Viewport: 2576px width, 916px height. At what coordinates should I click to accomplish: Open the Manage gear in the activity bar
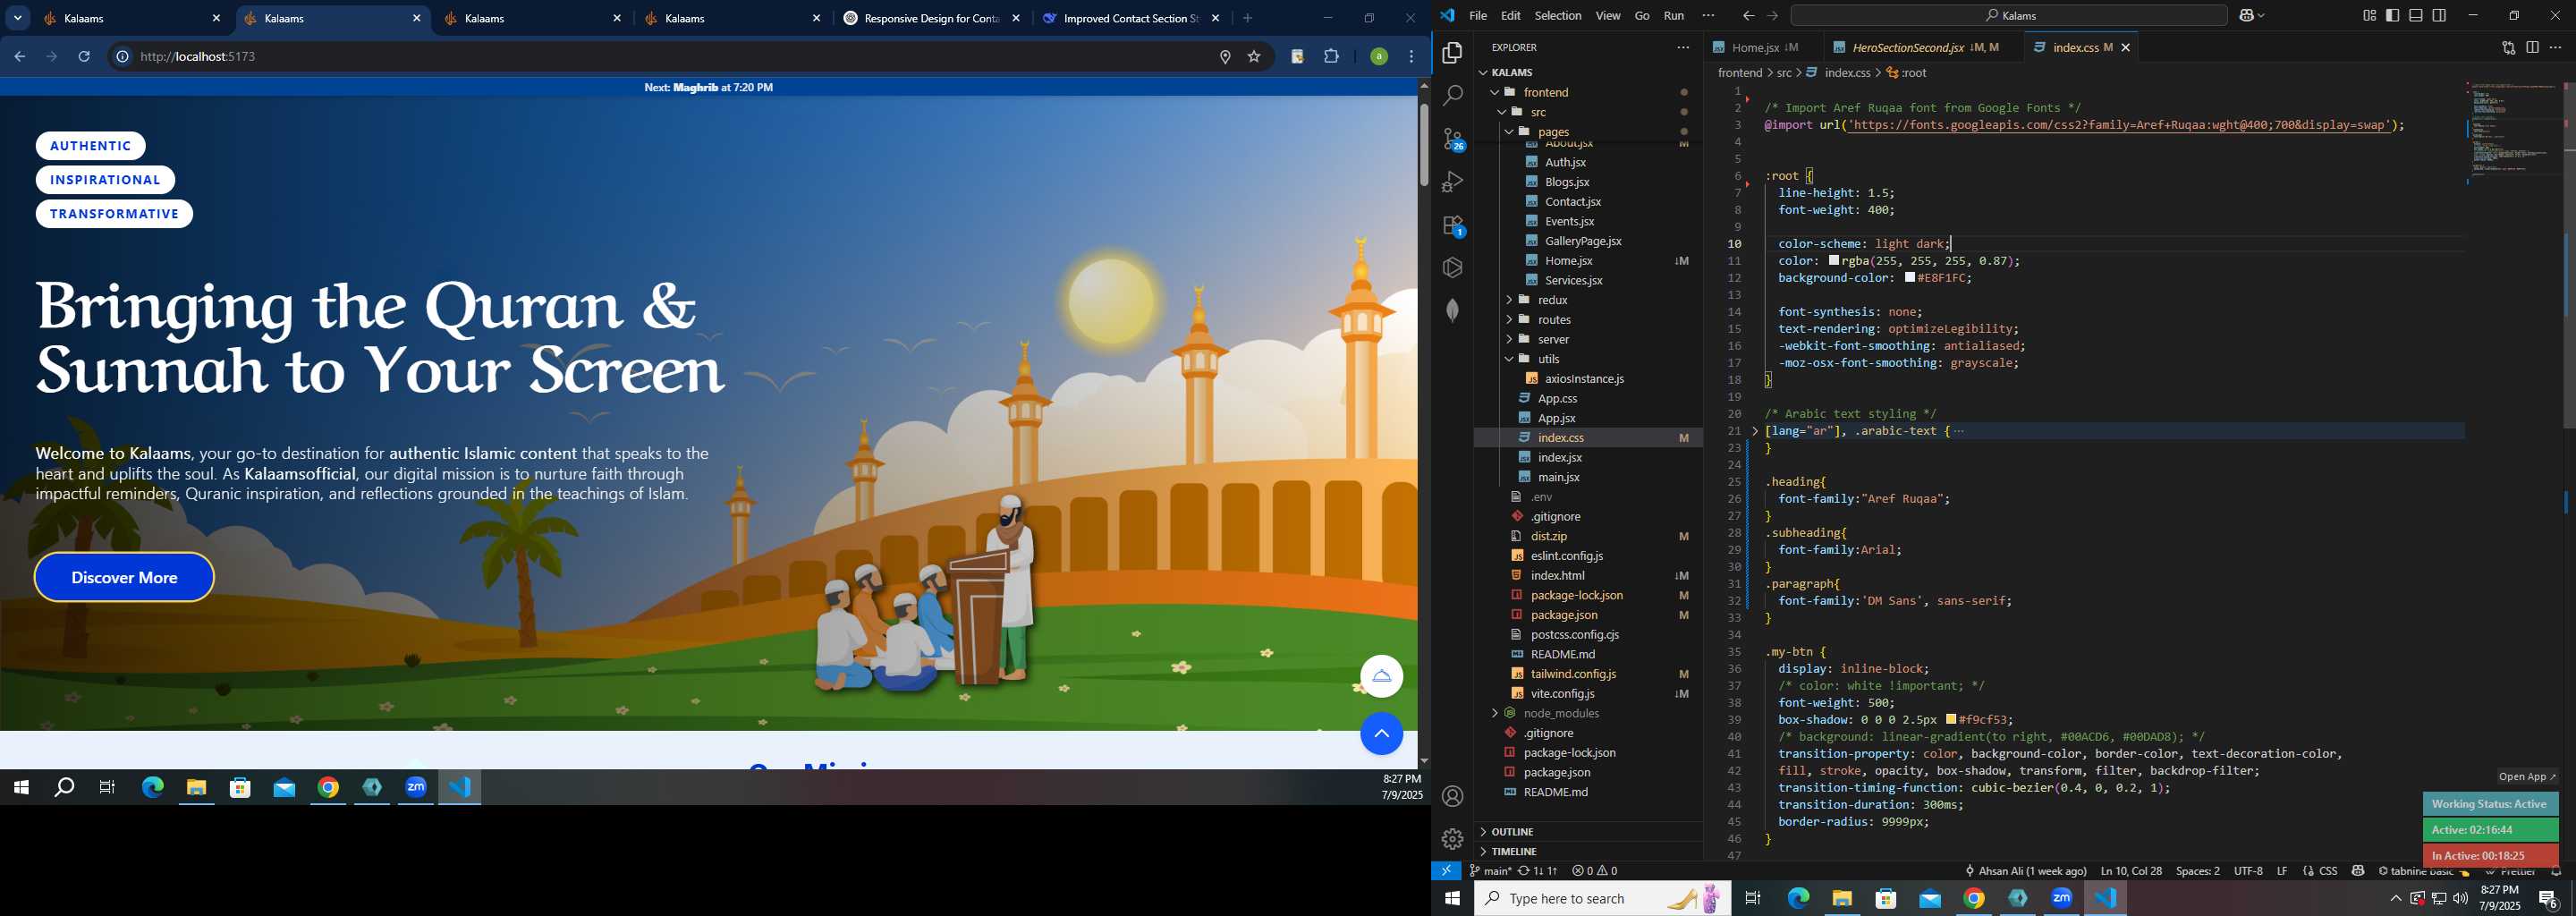click(x=1453, y=839)
